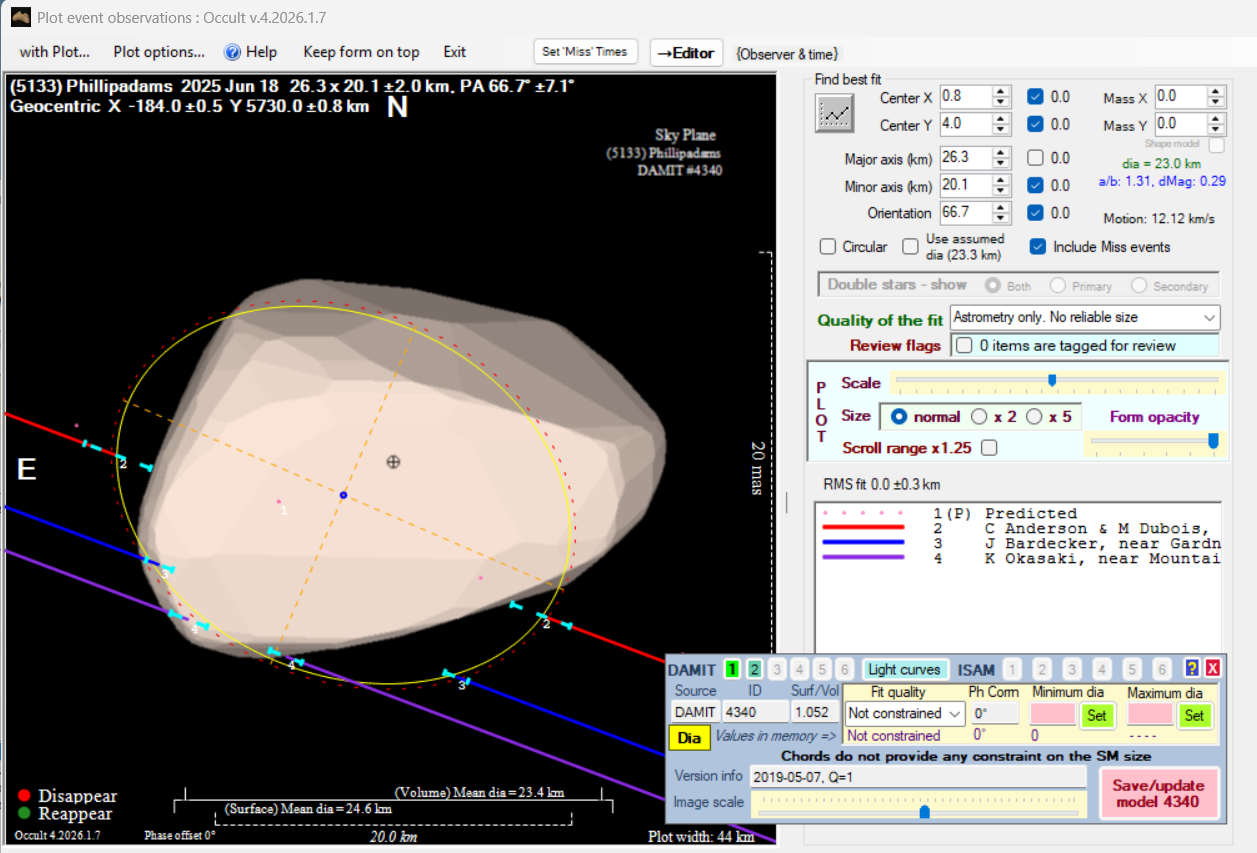
Task: Select ISAM shape model 5
Action: pos(1132,669)
